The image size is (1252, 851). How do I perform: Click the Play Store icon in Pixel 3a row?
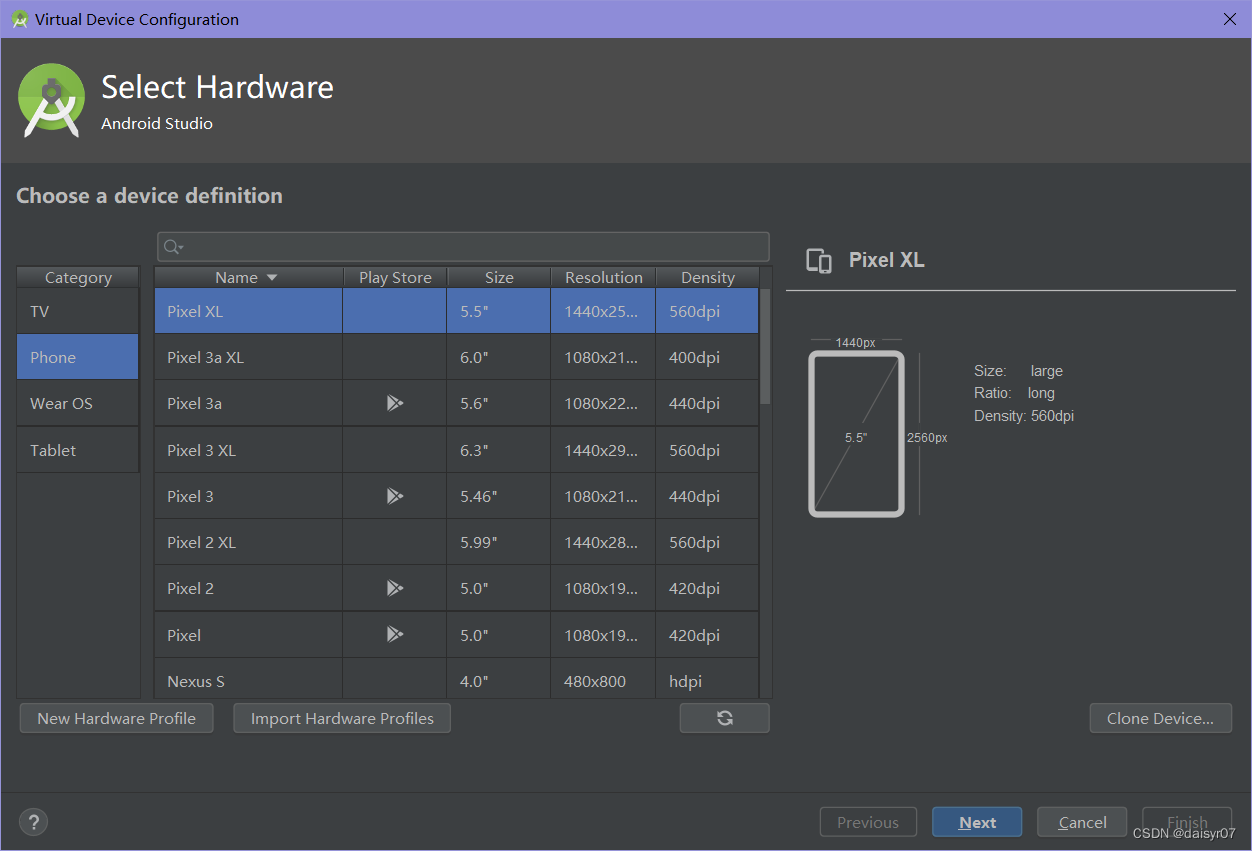[395, 403]
